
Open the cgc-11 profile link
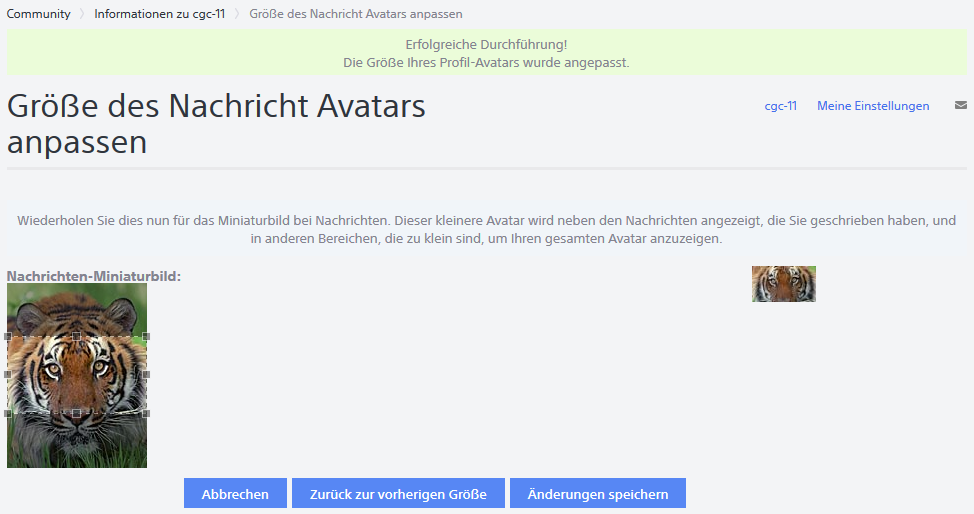[780, 106]
